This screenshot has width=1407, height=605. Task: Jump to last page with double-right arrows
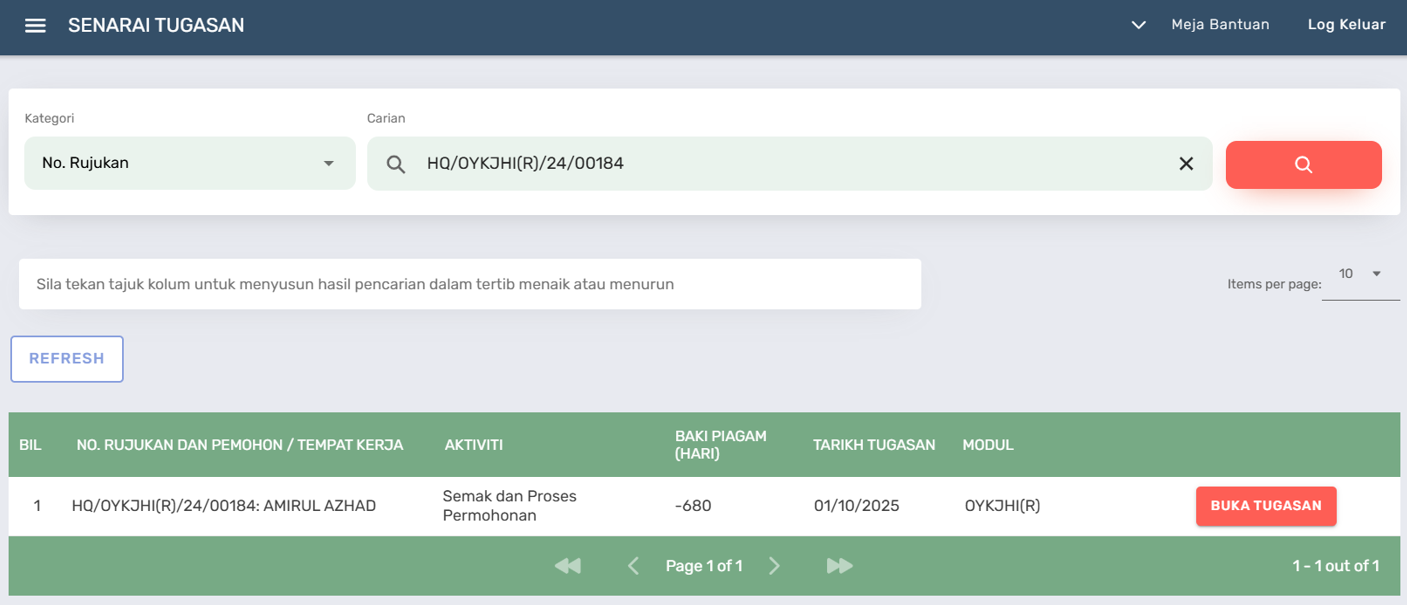(x=840, y=566)
